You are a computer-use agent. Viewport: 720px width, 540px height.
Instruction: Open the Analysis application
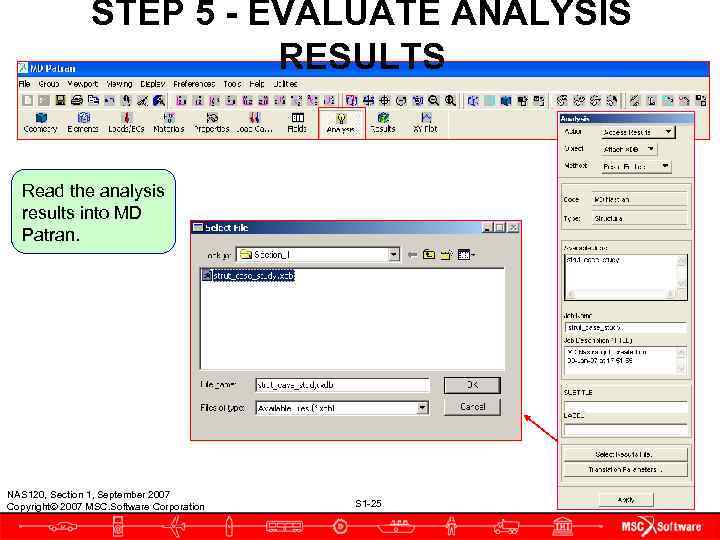point(341,124)
